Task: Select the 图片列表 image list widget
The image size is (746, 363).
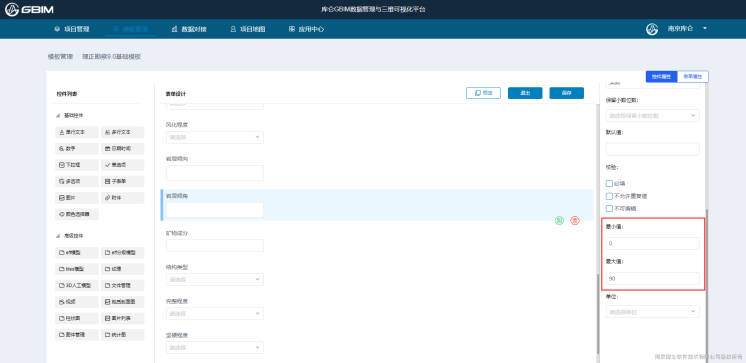Action: [x=123, y=318]
